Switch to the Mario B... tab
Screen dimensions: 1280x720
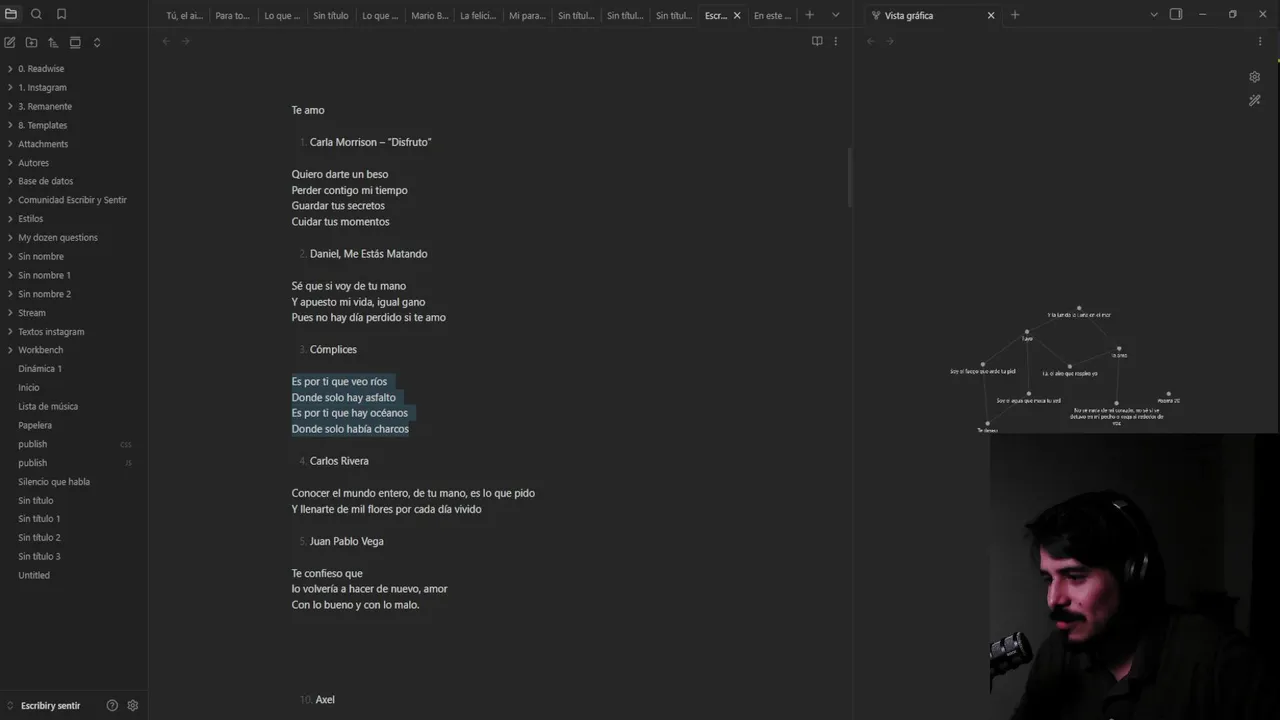429,15
